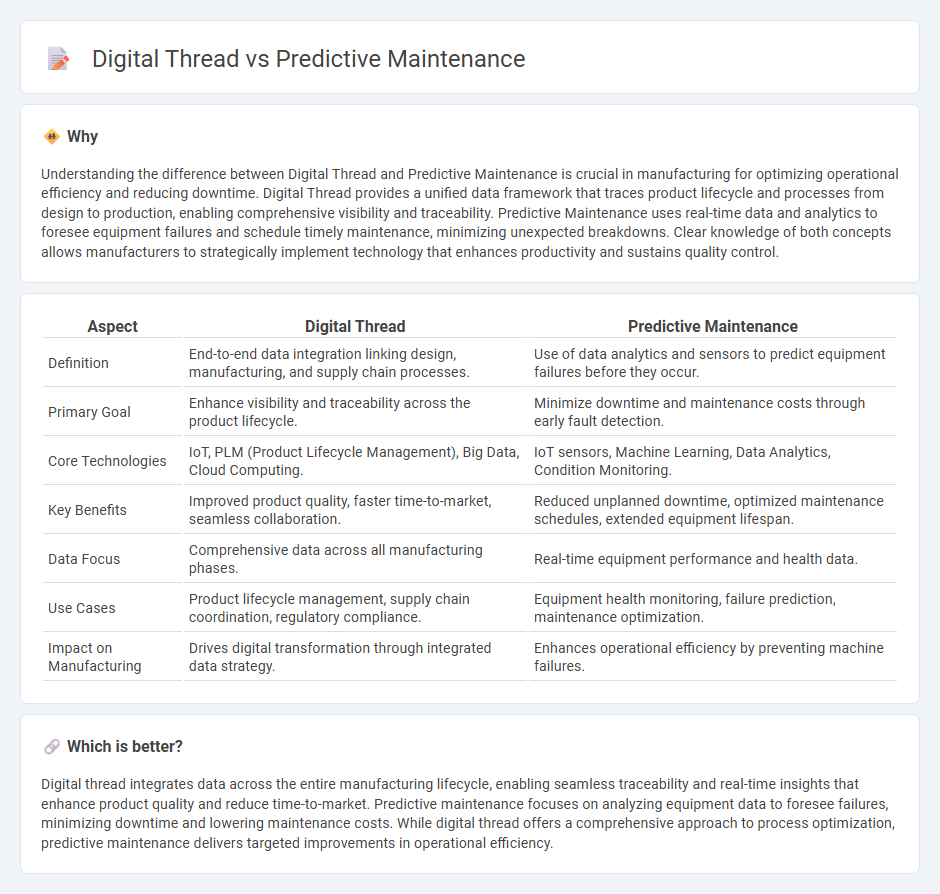
Task: Select the Data Focus row label
Action: [x=84, y=559]
